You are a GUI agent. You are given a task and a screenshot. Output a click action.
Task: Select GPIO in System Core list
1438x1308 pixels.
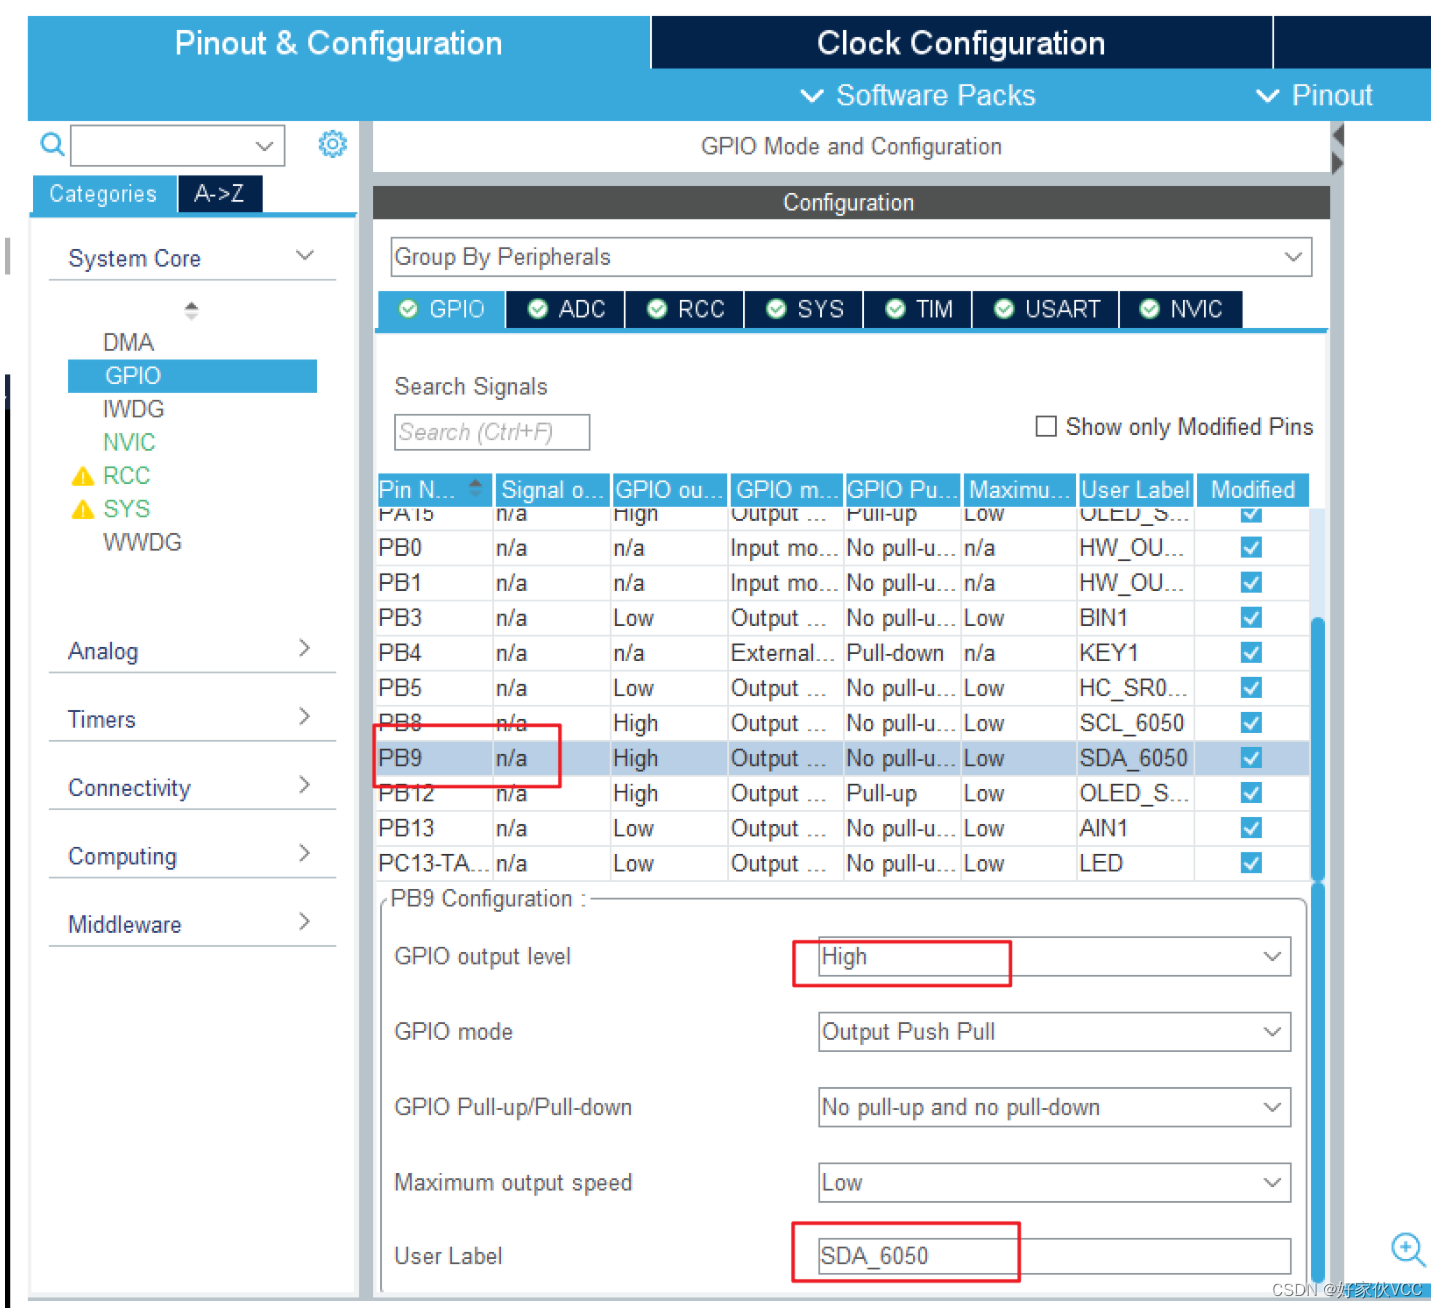(192, 376)
